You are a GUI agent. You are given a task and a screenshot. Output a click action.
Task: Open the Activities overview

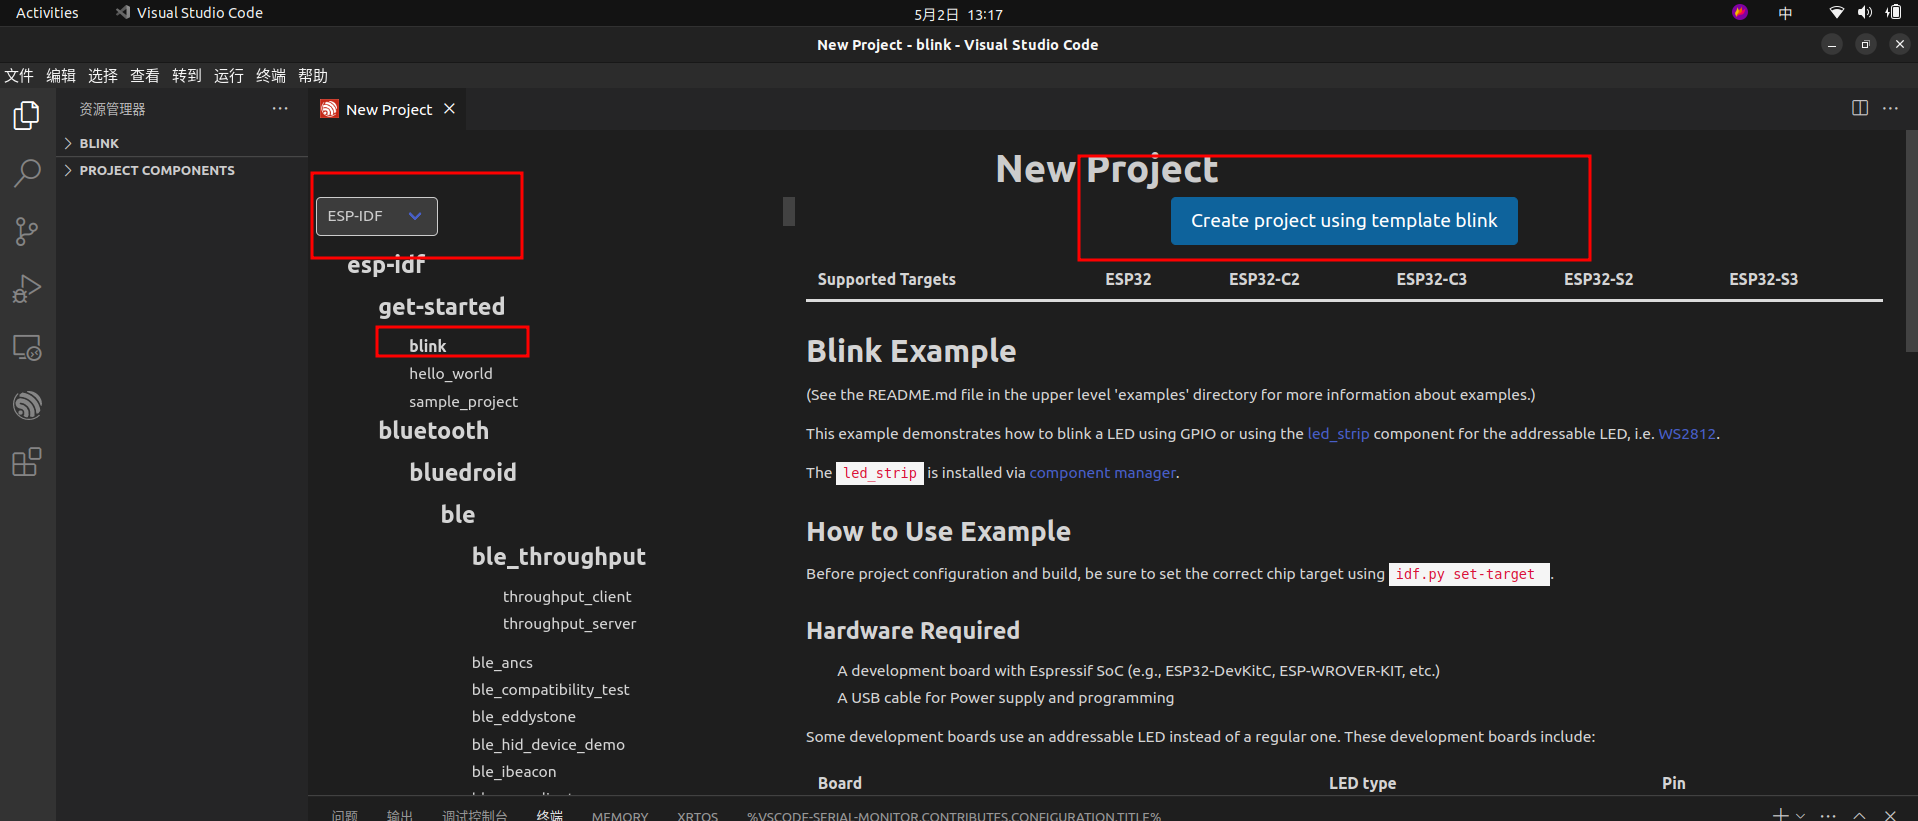47,13
